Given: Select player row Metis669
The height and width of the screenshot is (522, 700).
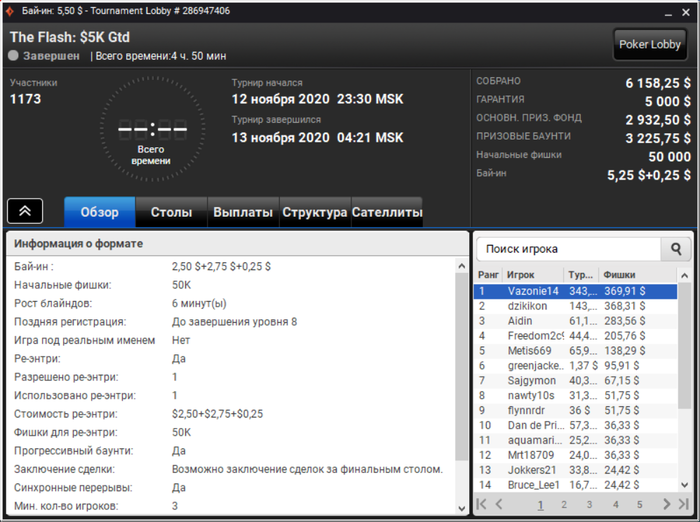Looking at the screenshot, I should click(x=575, y=351).
